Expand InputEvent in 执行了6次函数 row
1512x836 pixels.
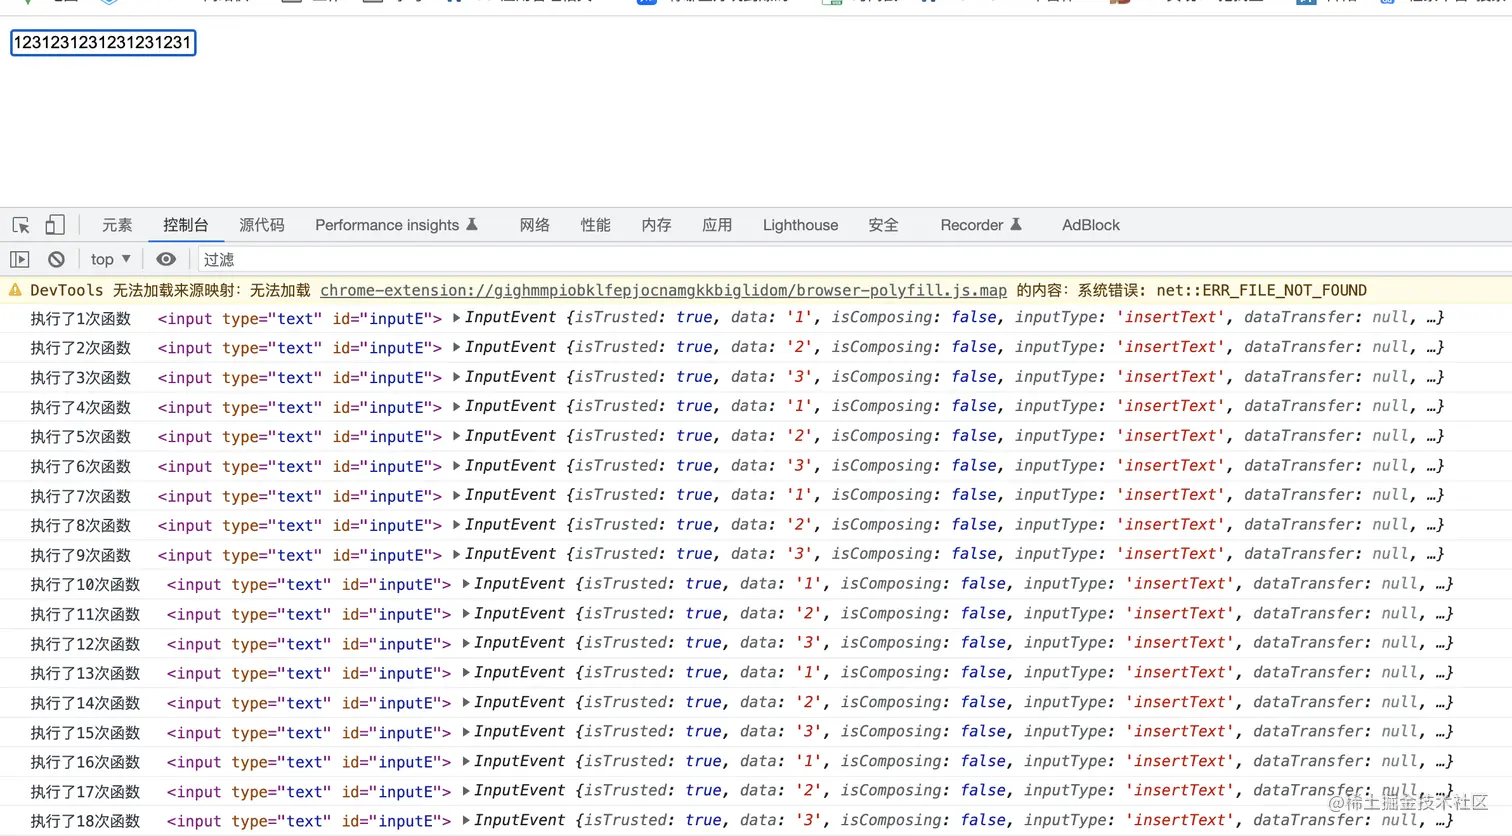pyautogui.click(x=457, y=466)
